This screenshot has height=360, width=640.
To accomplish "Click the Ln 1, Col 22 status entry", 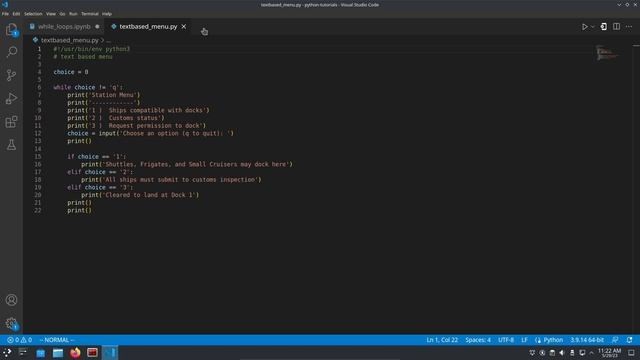I will click(x=442, y=340).
